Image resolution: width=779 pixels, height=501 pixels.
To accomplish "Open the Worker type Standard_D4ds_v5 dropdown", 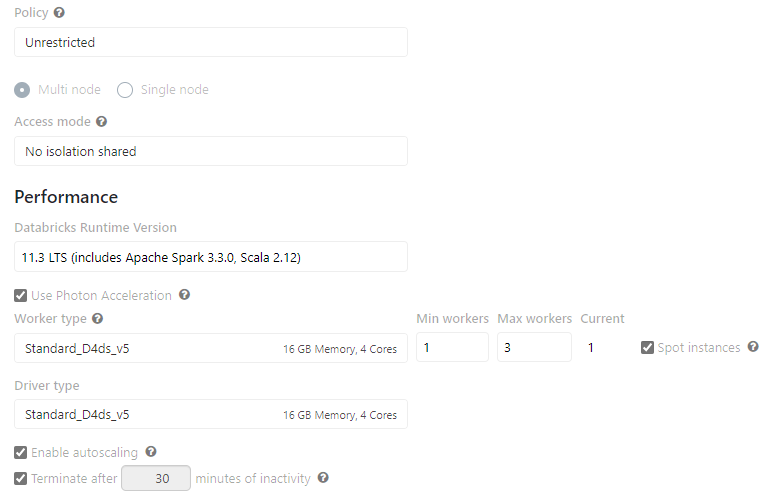I will click(x=210, y=348).
